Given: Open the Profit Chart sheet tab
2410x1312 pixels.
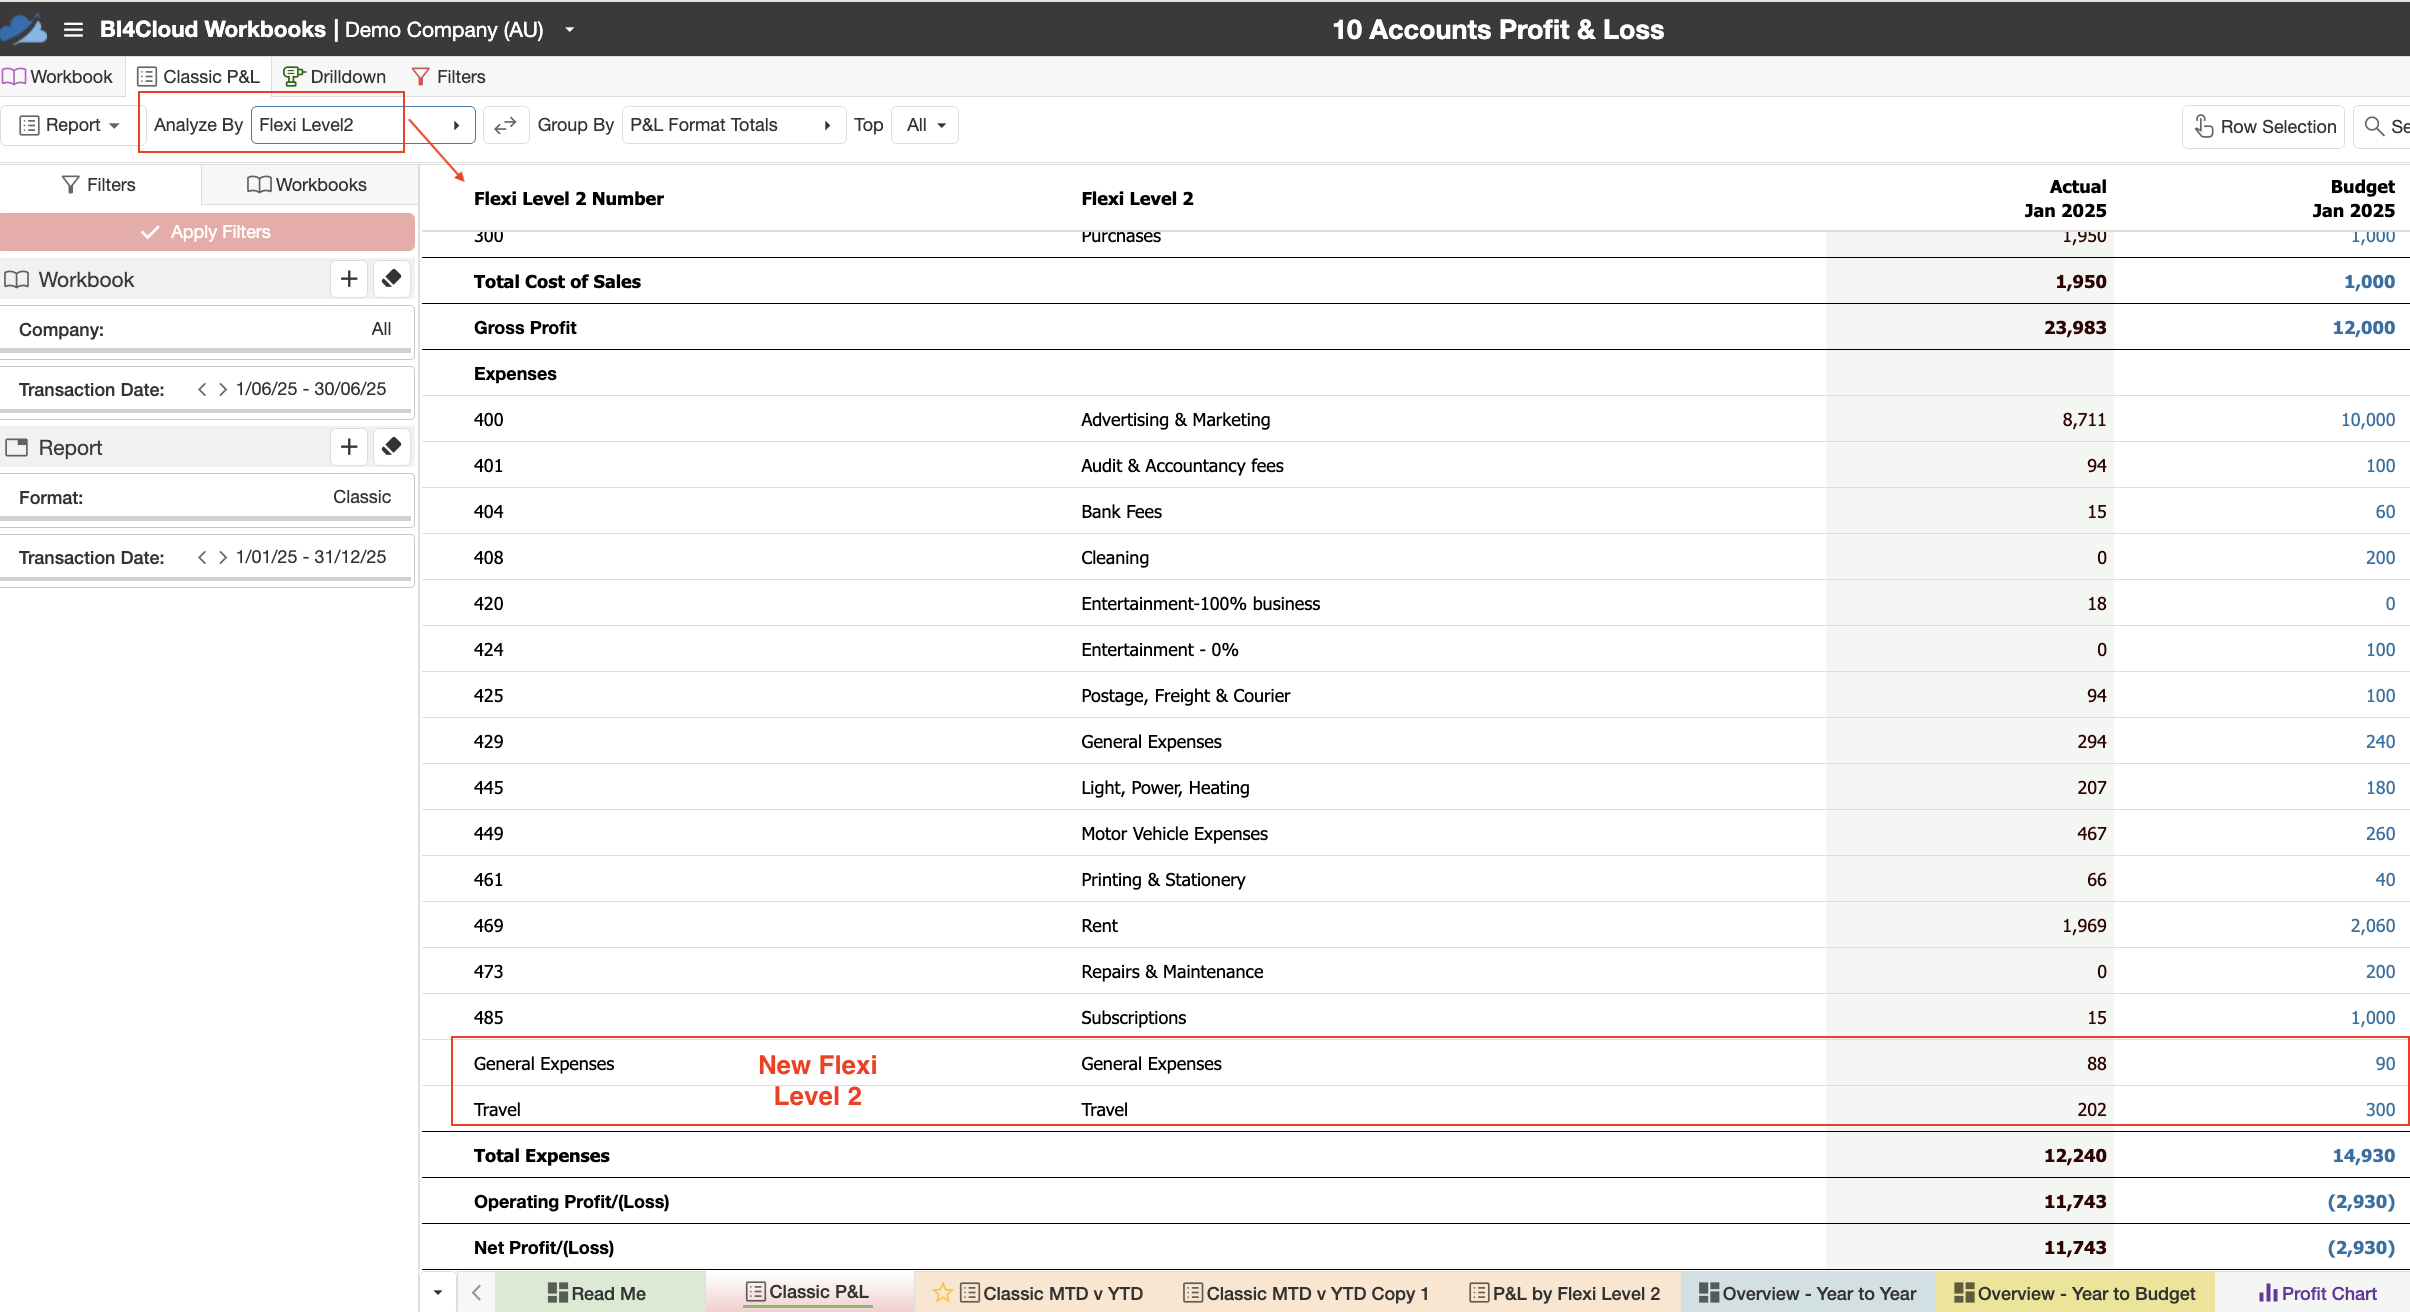Looking at the screenshot, I should pos(2318,1293).
